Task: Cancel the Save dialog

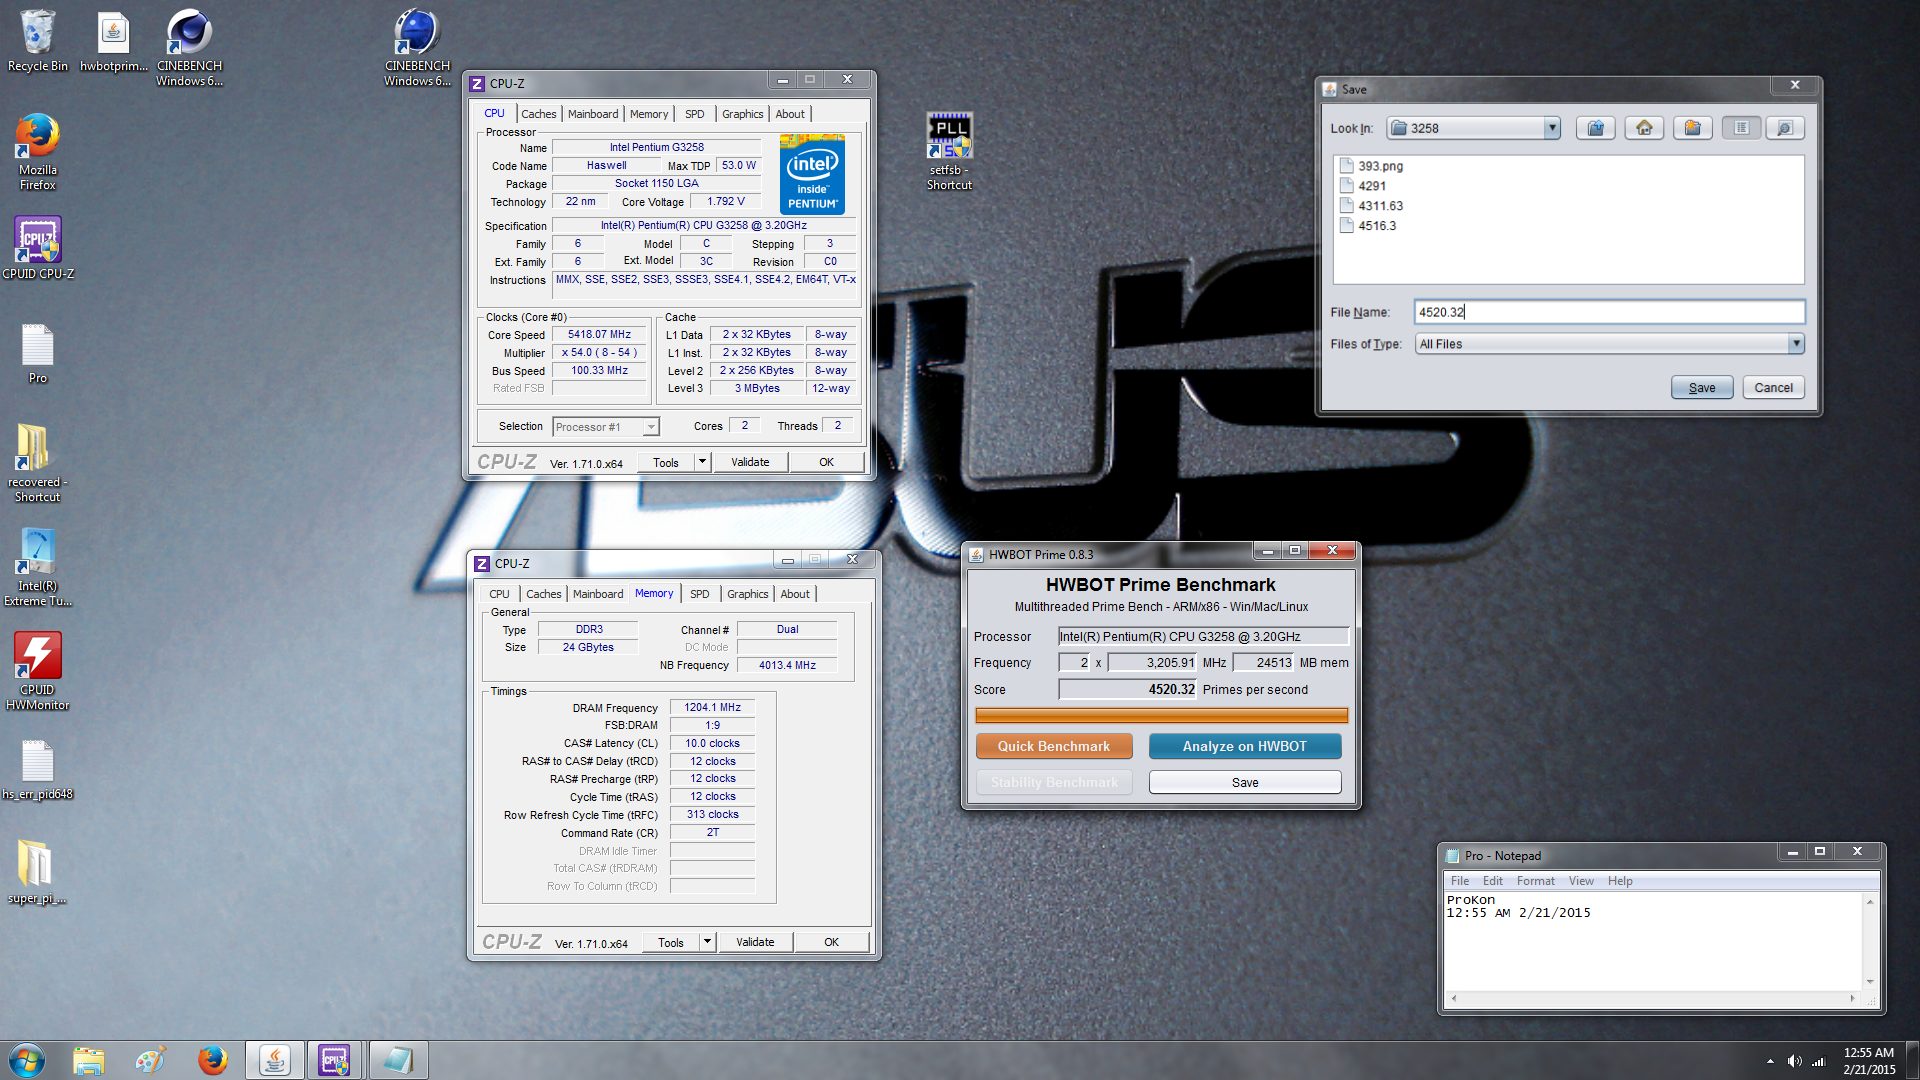Action: coord(1773,388)
